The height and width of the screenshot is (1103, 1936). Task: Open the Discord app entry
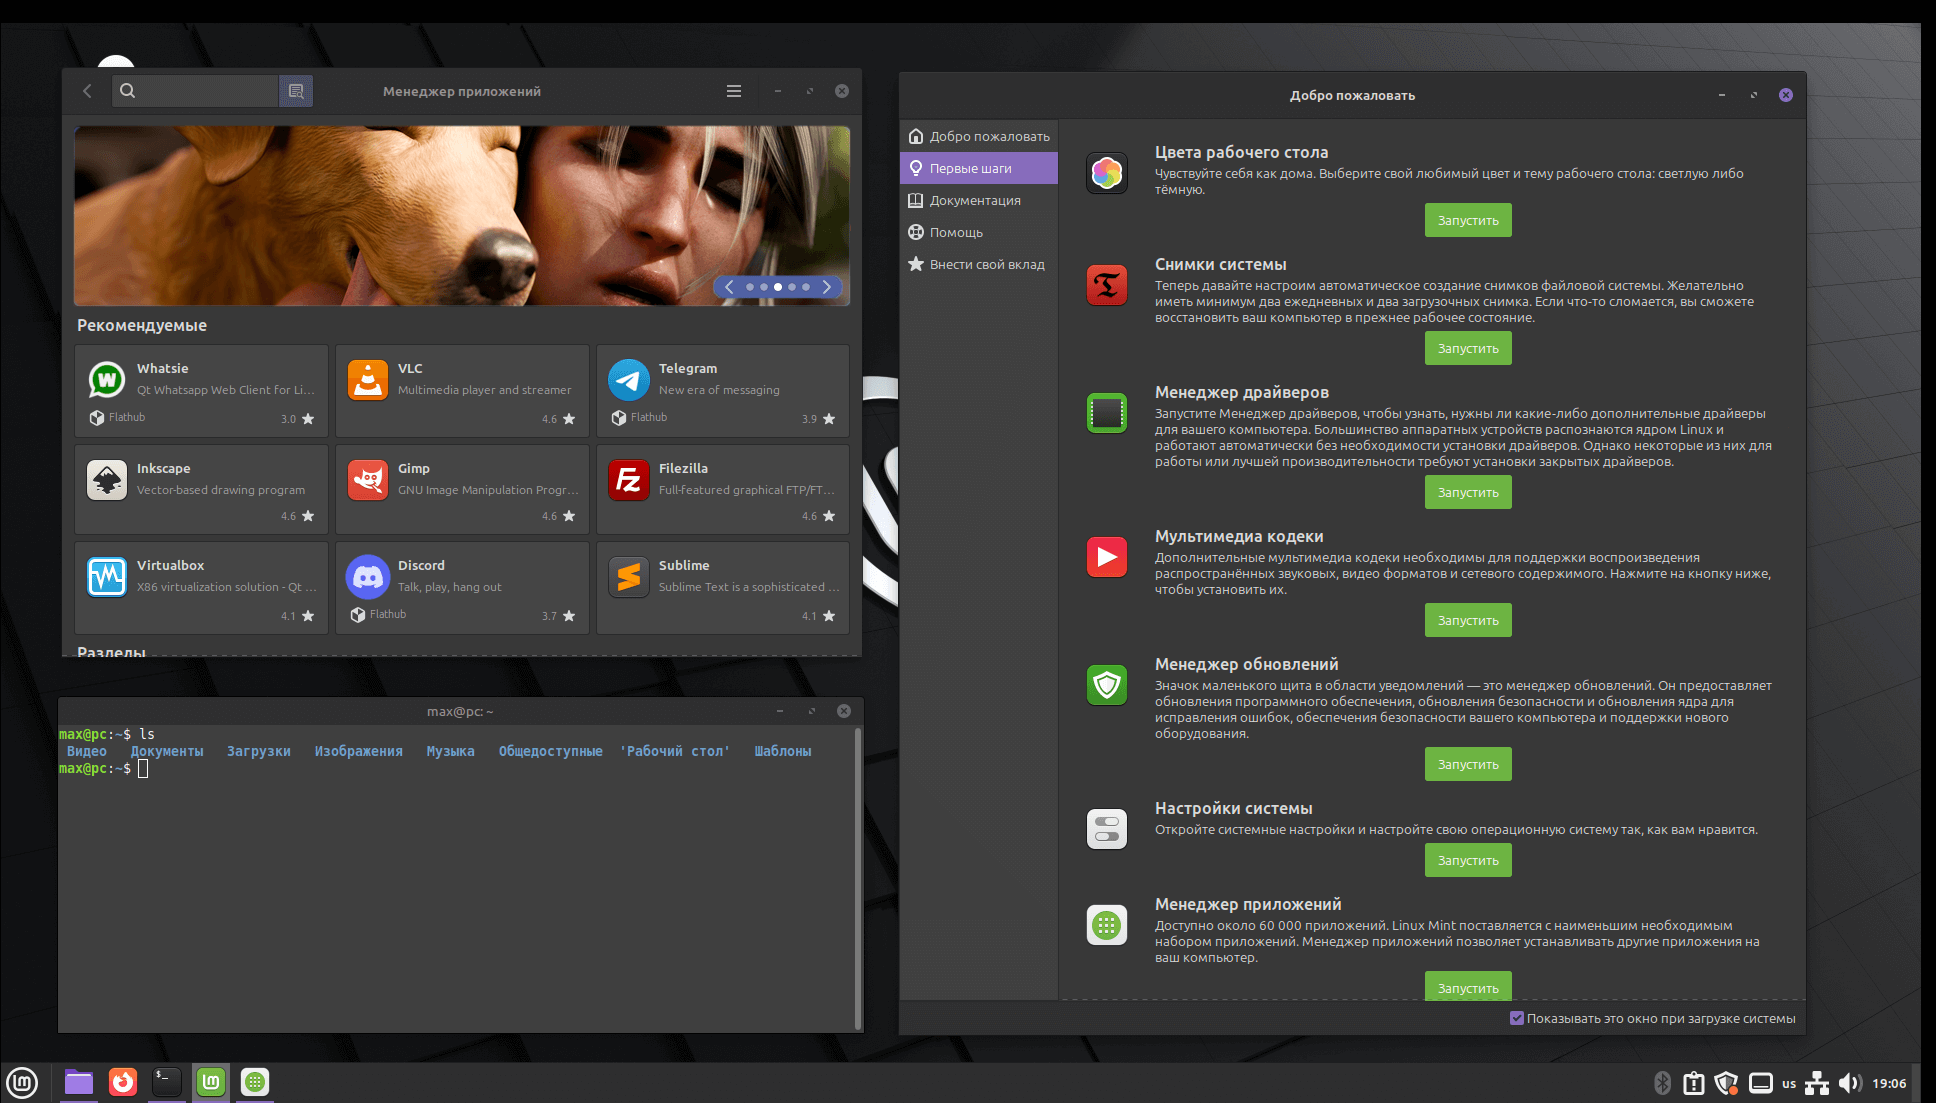coord(462,588)
